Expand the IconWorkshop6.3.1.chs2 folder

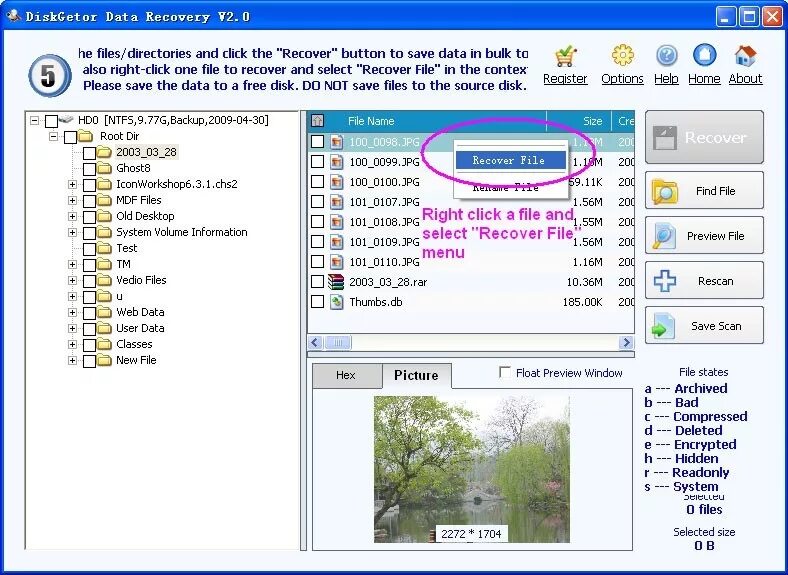[x=72, y=184]
